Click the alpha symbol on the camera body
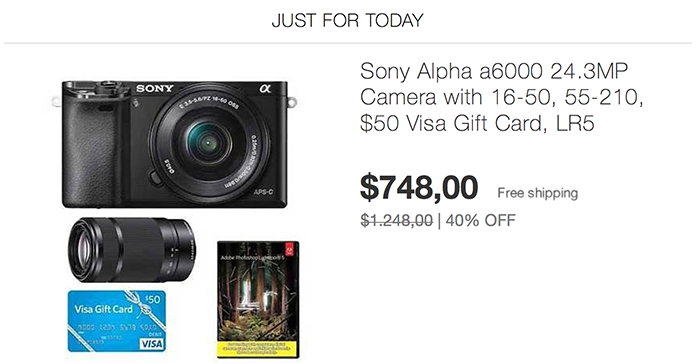Viewport: 700px width, 364px height. tap(265, 88)
